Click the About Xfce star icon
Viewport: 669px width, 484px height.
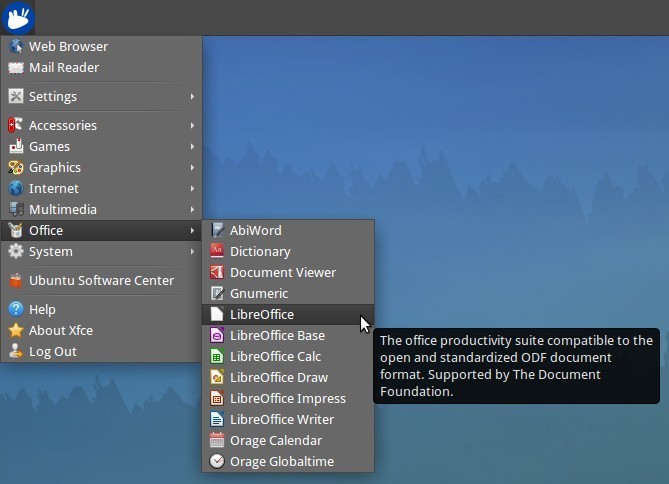[16, 330]
